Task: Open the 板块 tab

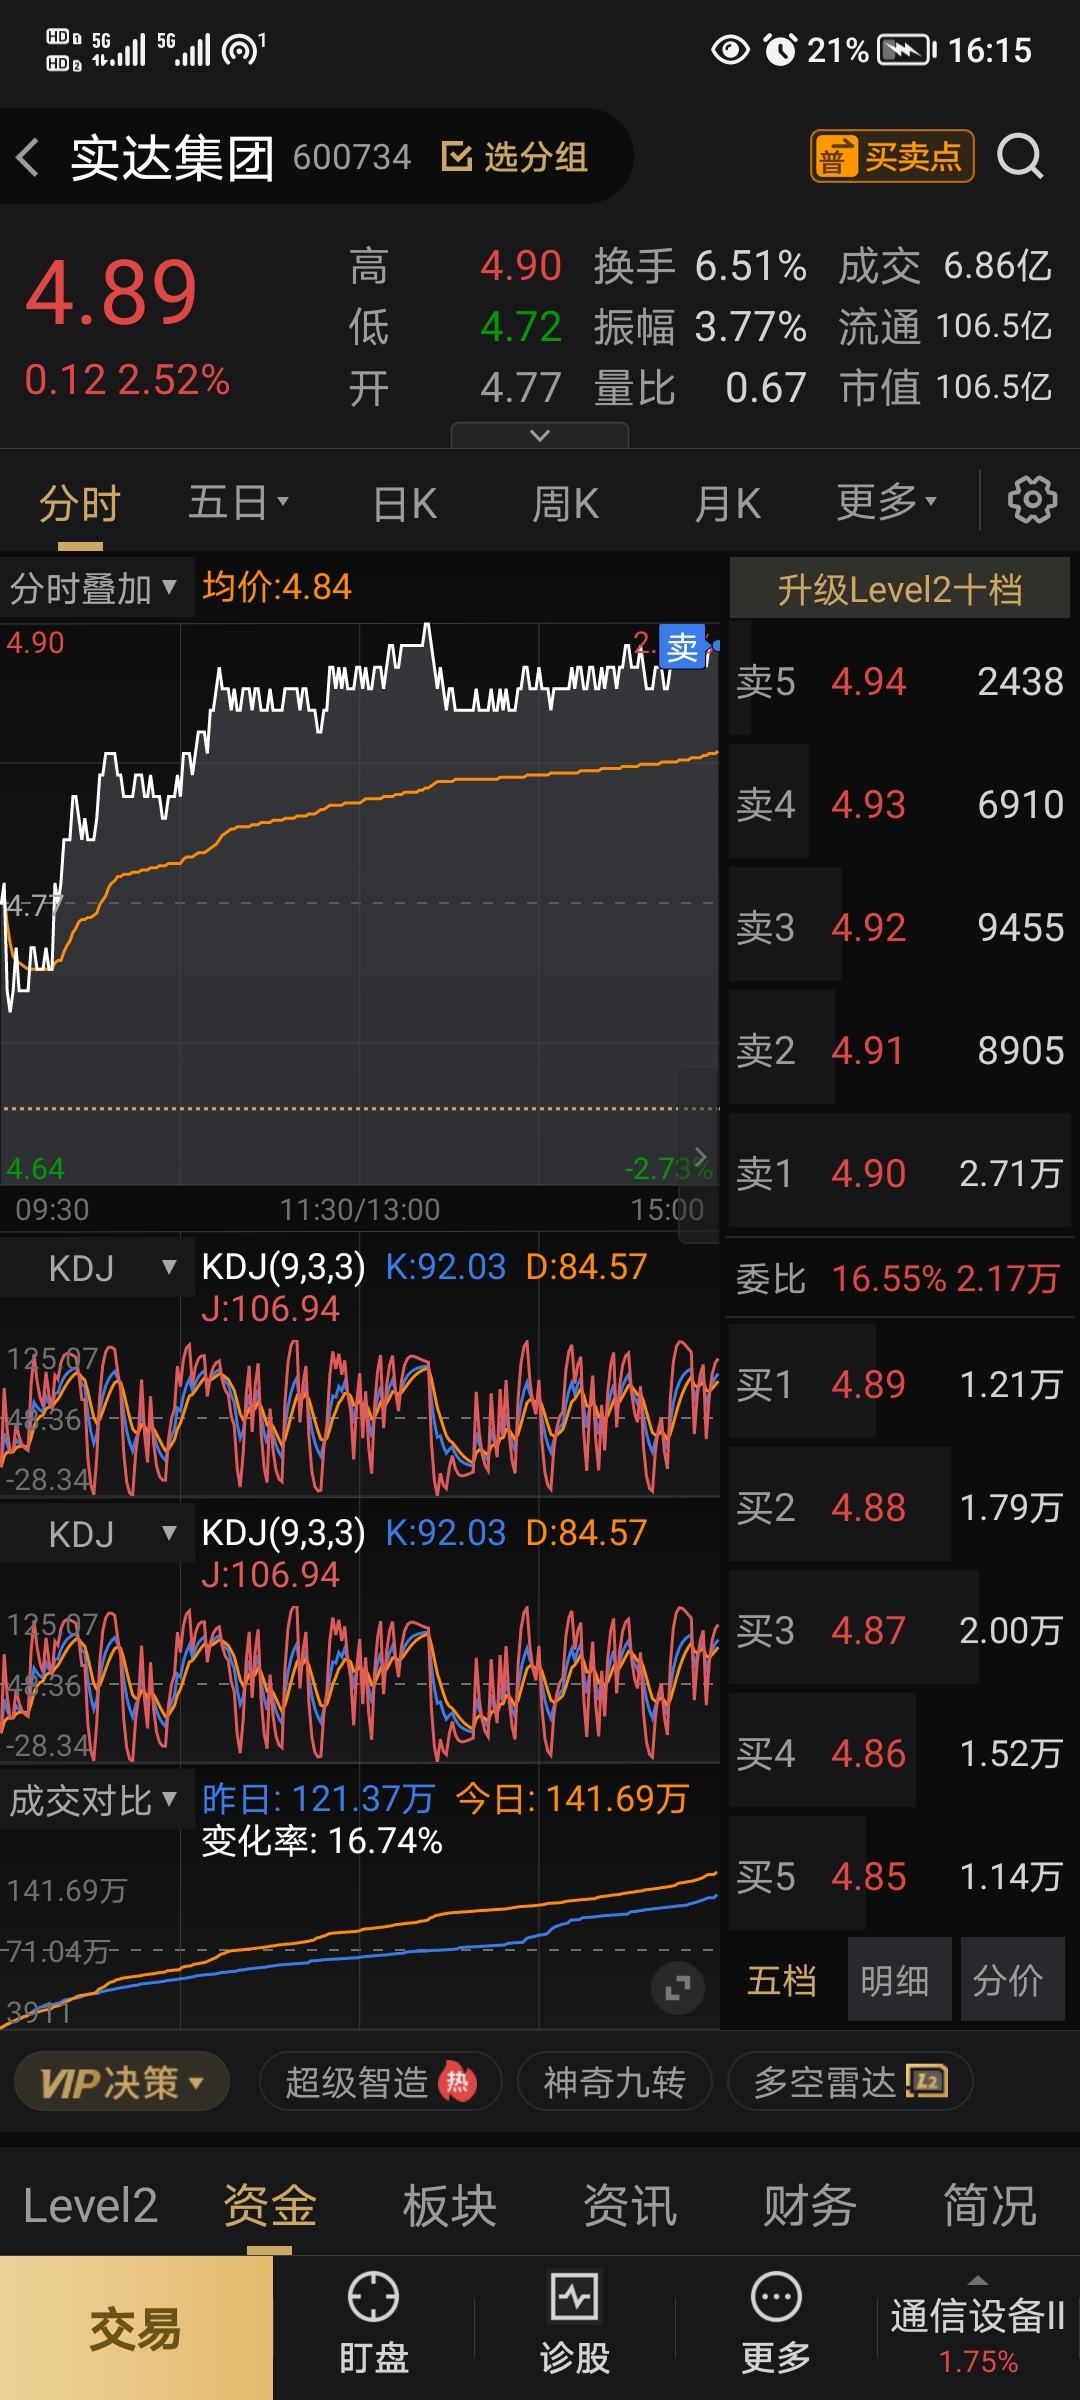Action: point(450,2206)
